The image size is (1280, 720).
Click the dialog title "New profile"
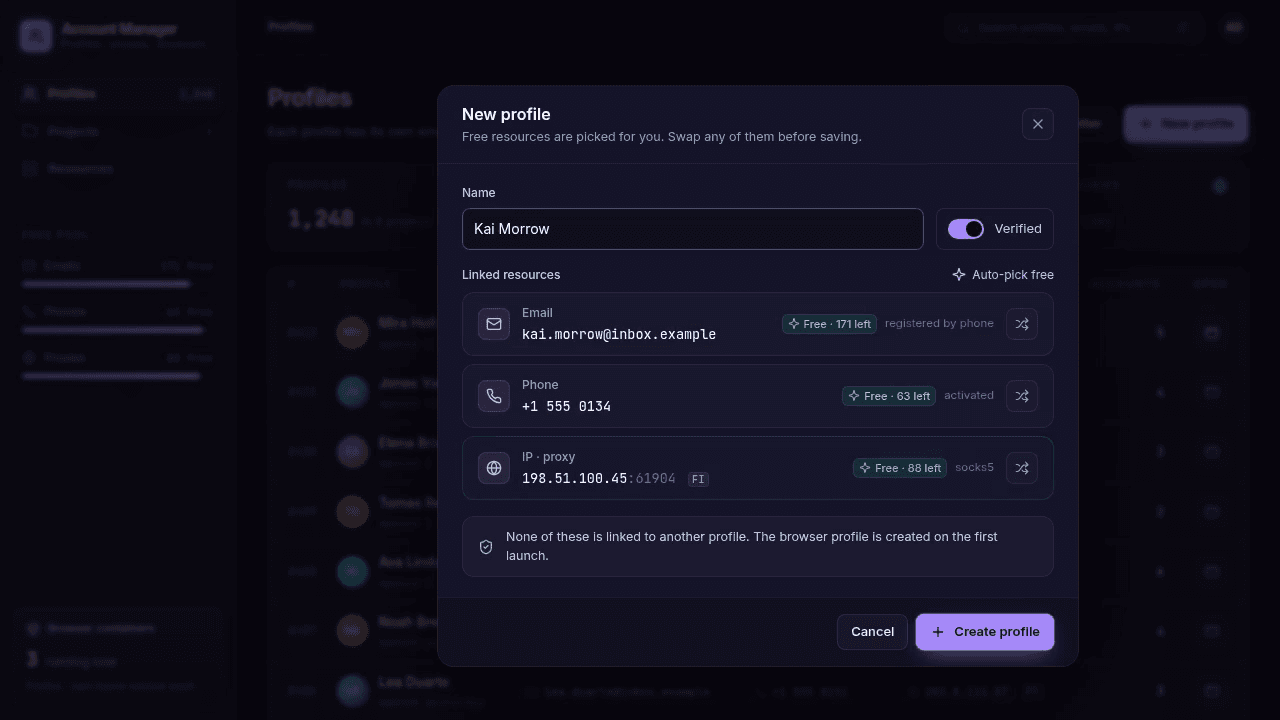[x=506, y=114]
